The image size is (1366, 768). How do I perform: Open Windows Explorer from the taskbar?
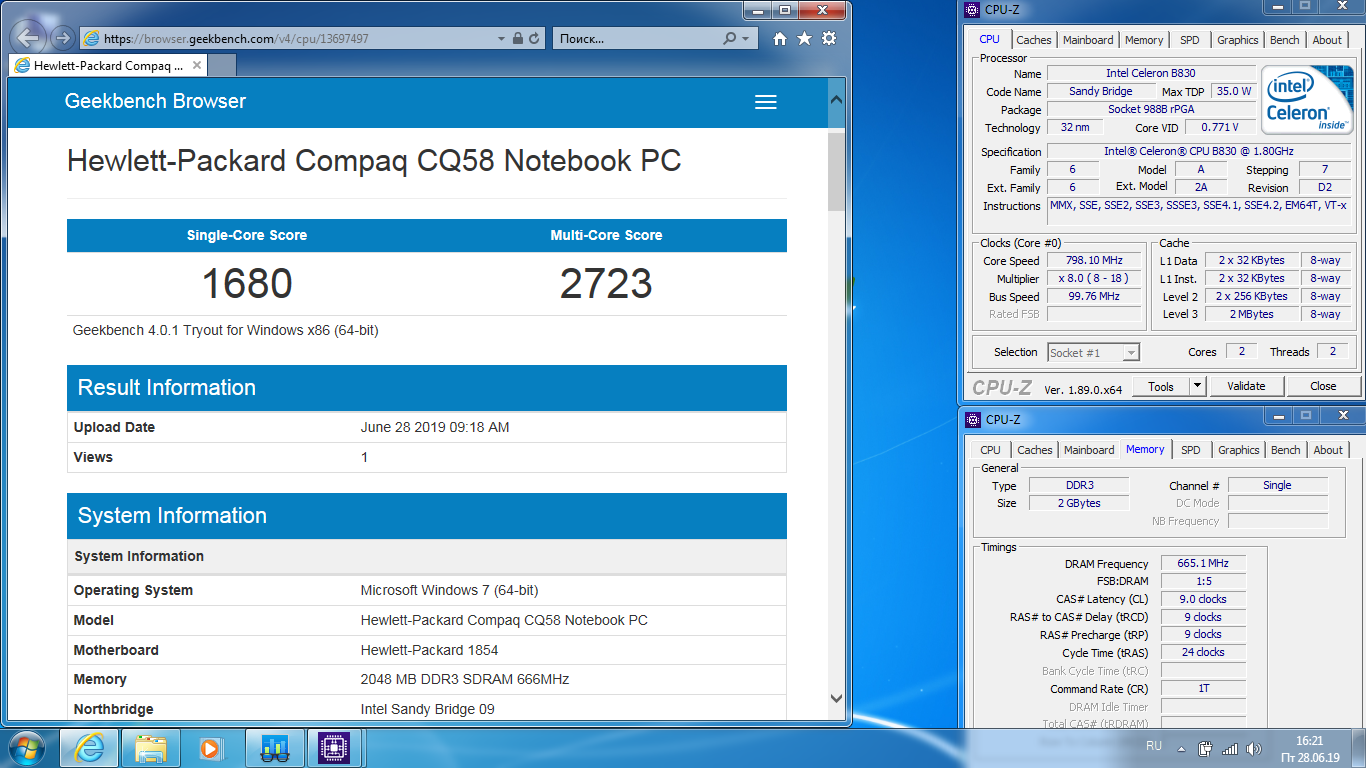[151, 747]
